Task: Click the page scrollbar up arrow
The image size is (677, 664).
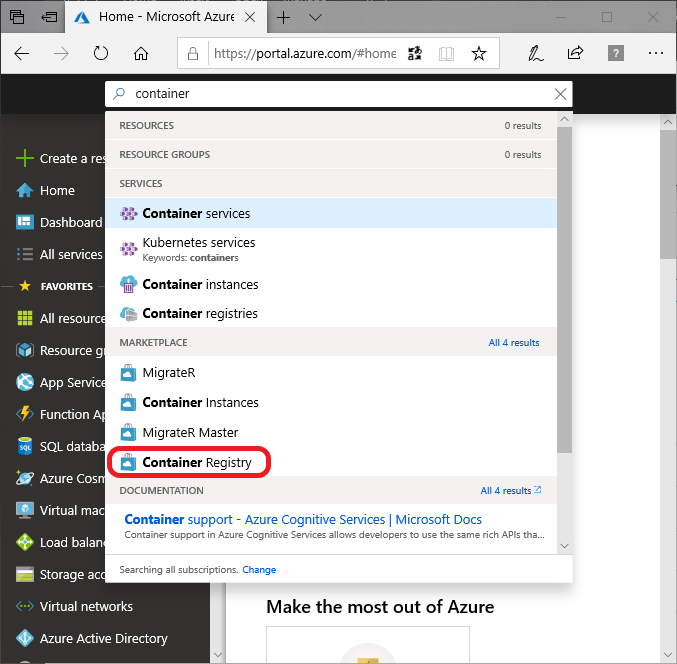Action: click(668, 122)
